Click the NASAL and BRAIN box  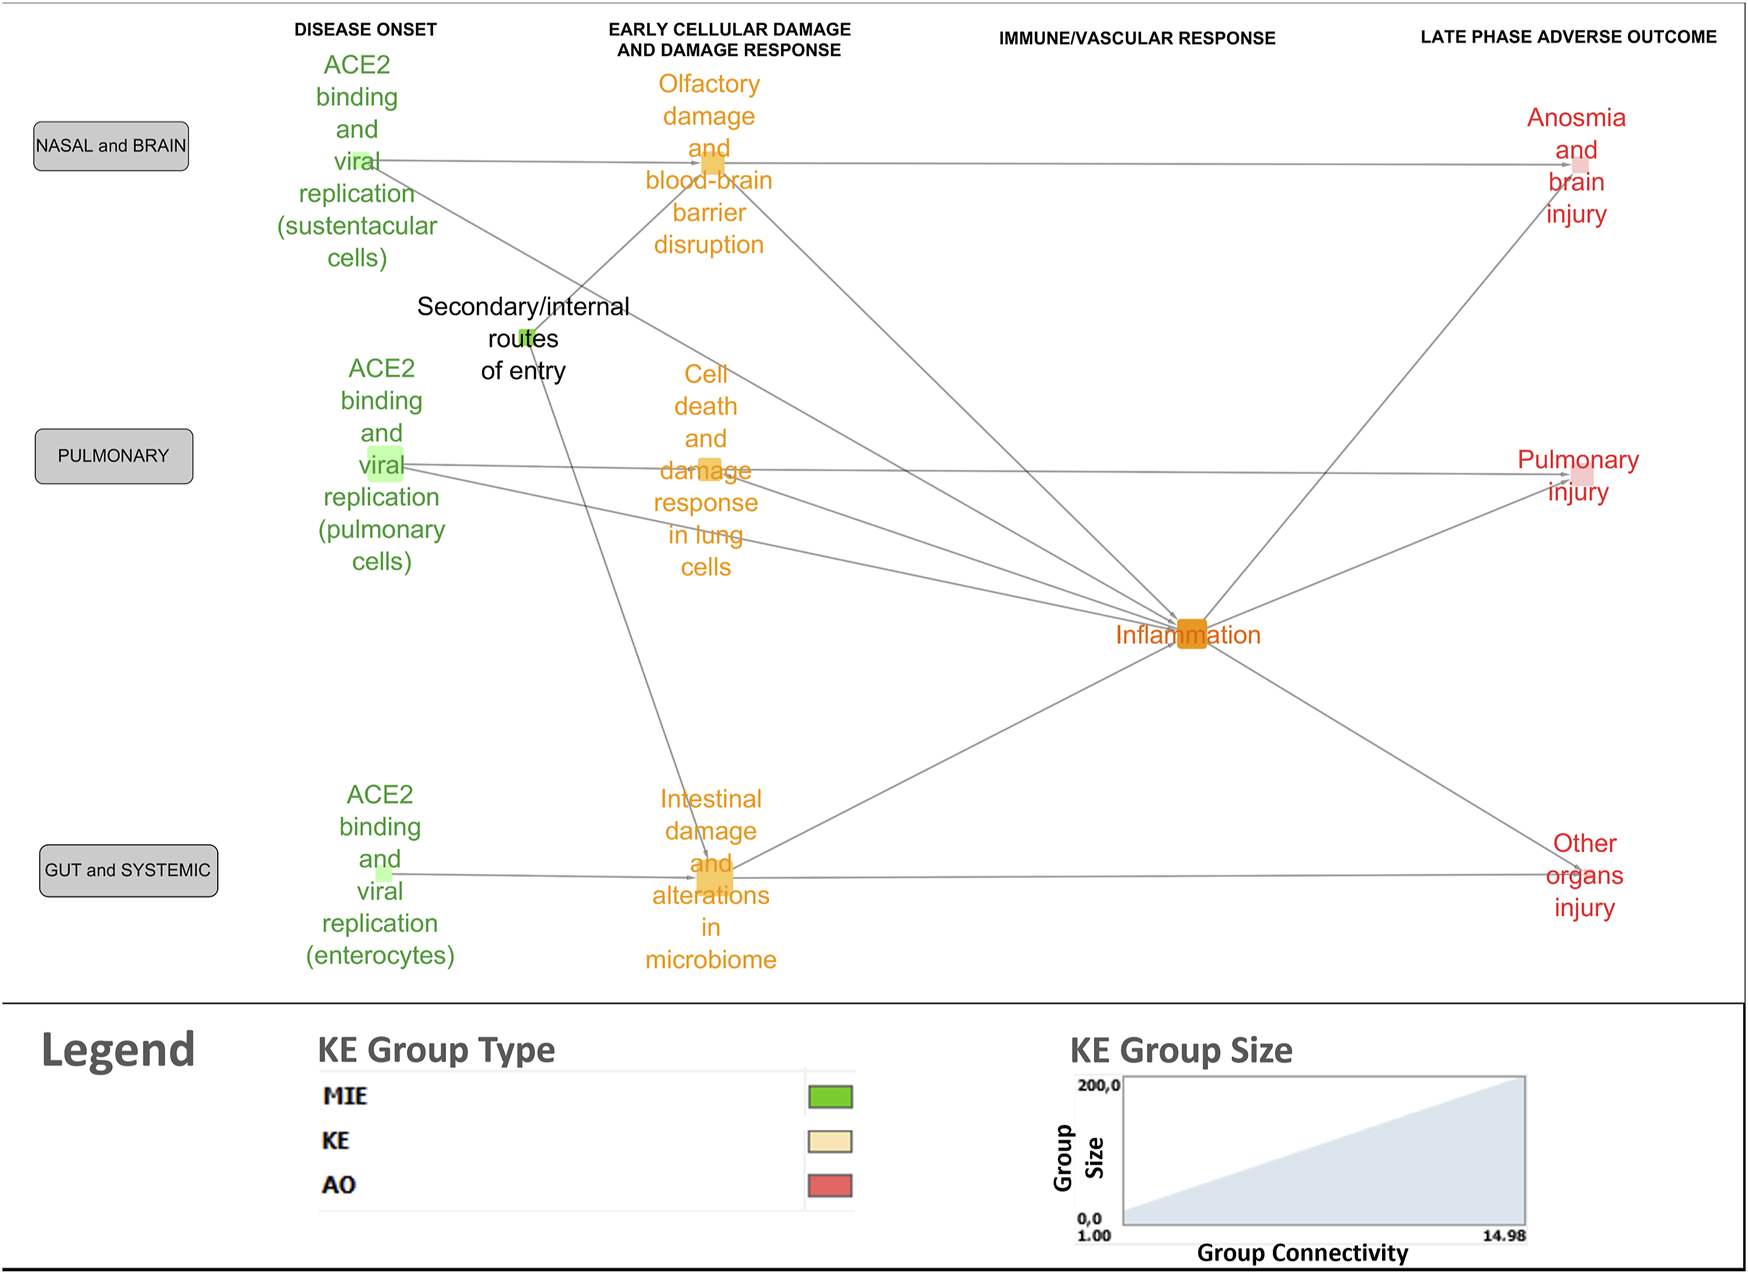(x=111, y=146)
